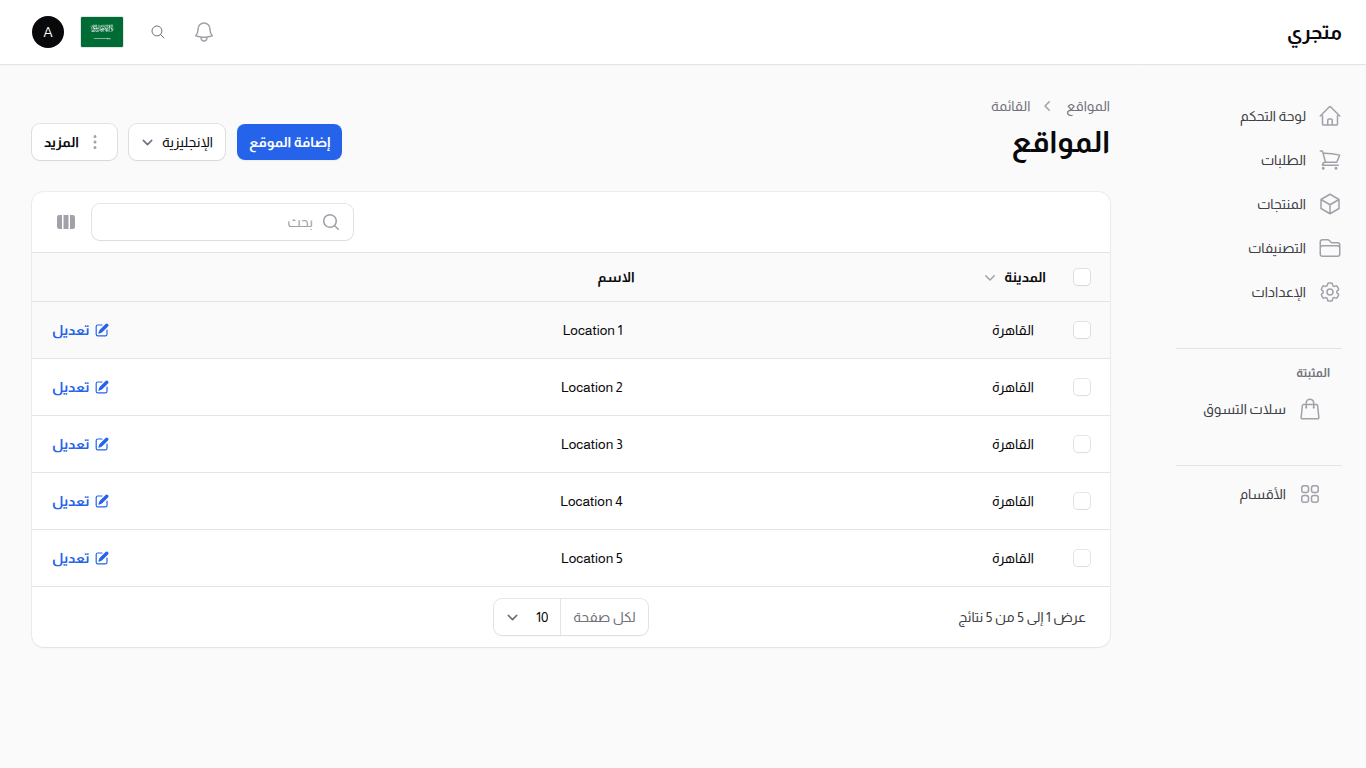Open المزيد (More) options menu
Screen dimensions: 1366x768
pyautogui.click(x=74, y=142)
